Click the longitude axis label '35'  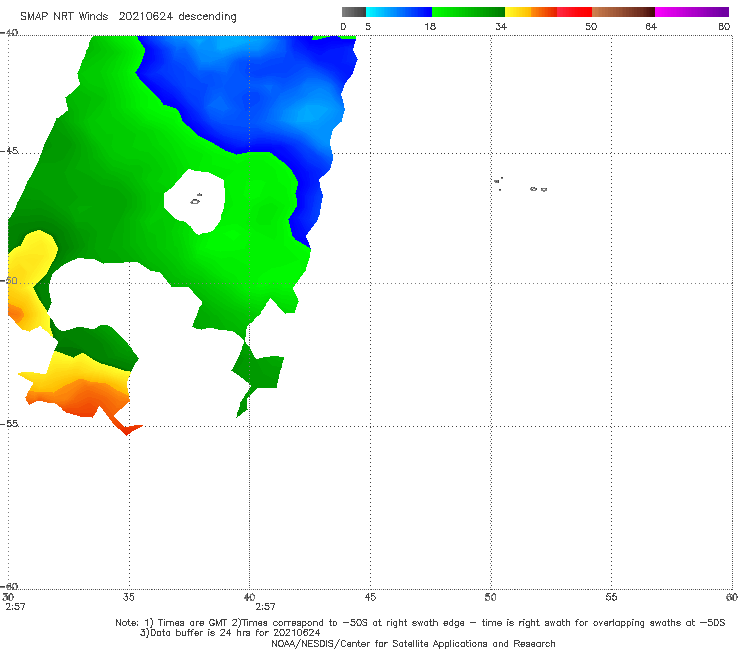pyautogui.click(x=128, y=597)
